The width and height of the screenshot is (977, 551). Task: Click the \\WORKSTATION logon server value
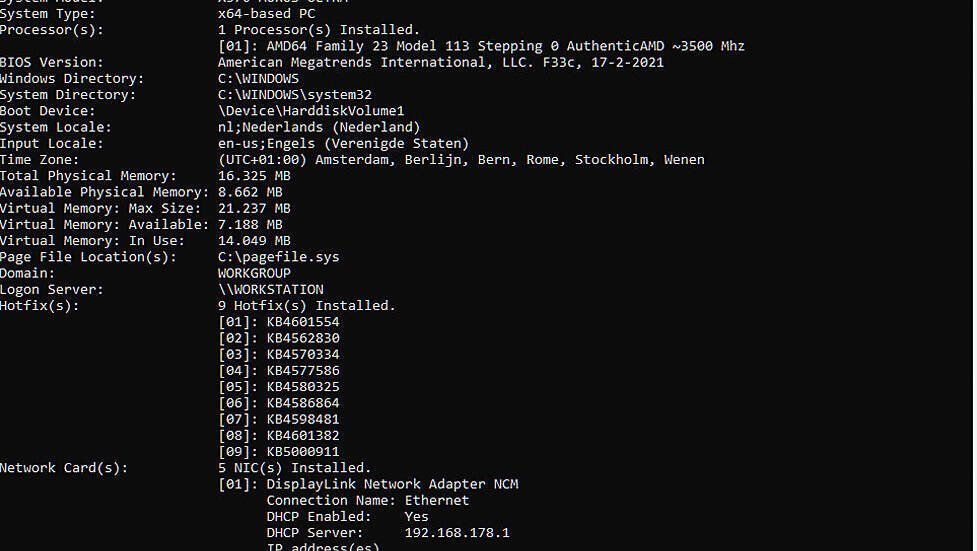click(270, 290)
